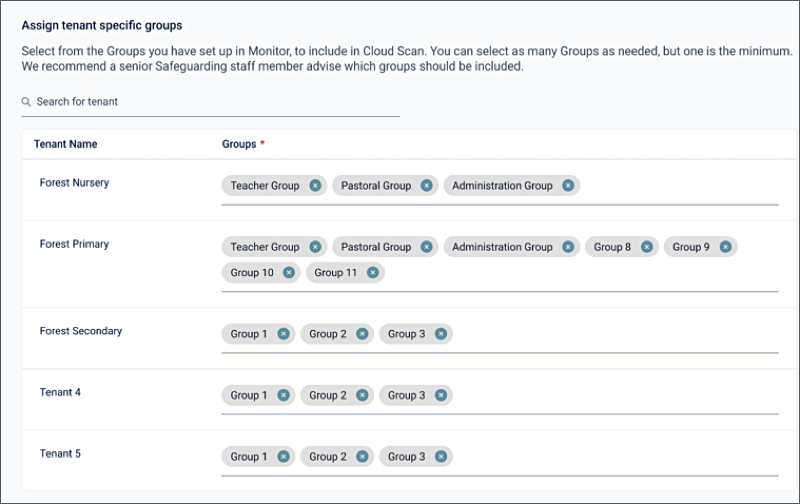Remove Group 2 from Tenant 5
The height and width of the screenshot is (504, 800).
(362, 456)
